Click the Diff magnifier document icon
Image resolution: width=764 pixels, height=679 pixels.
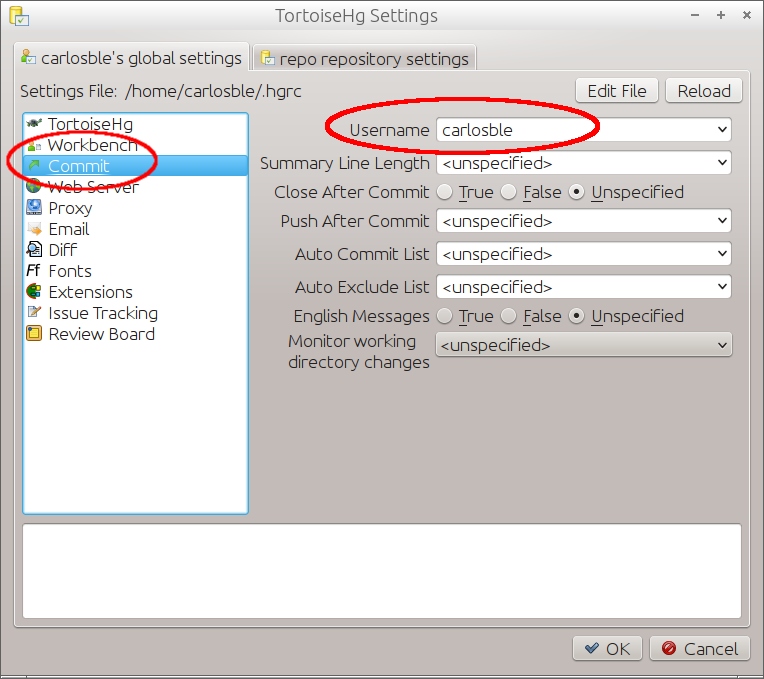tap(34, 250)
